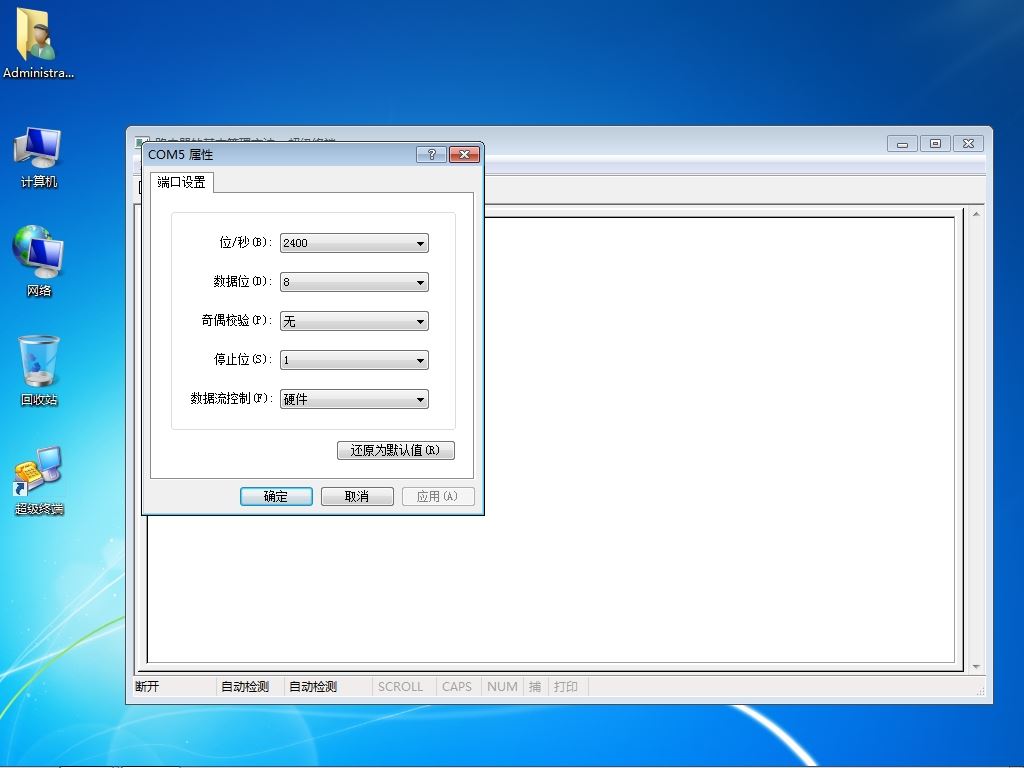
Task: Close the HyperTerminal main window
Action: click(968, 144)
